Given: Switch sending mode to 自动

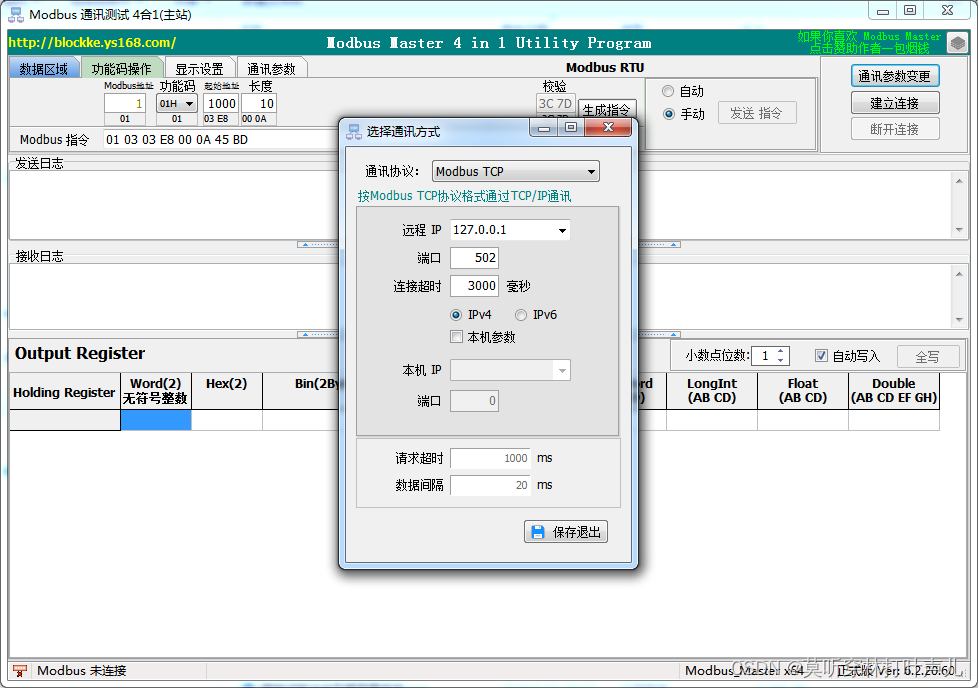Looking at the screenshot, I should (666, 91).
